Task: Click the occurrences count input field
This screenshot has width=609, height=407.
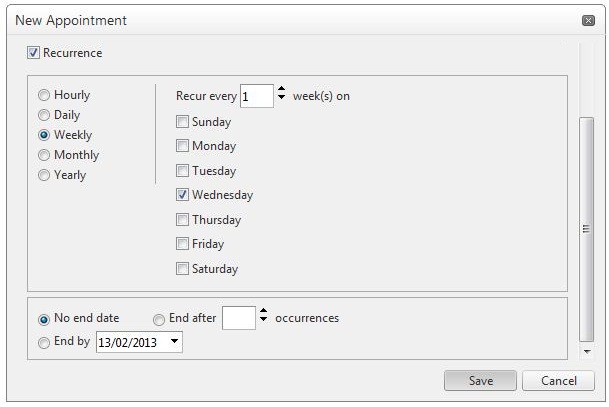Action: tap(239, 318)
